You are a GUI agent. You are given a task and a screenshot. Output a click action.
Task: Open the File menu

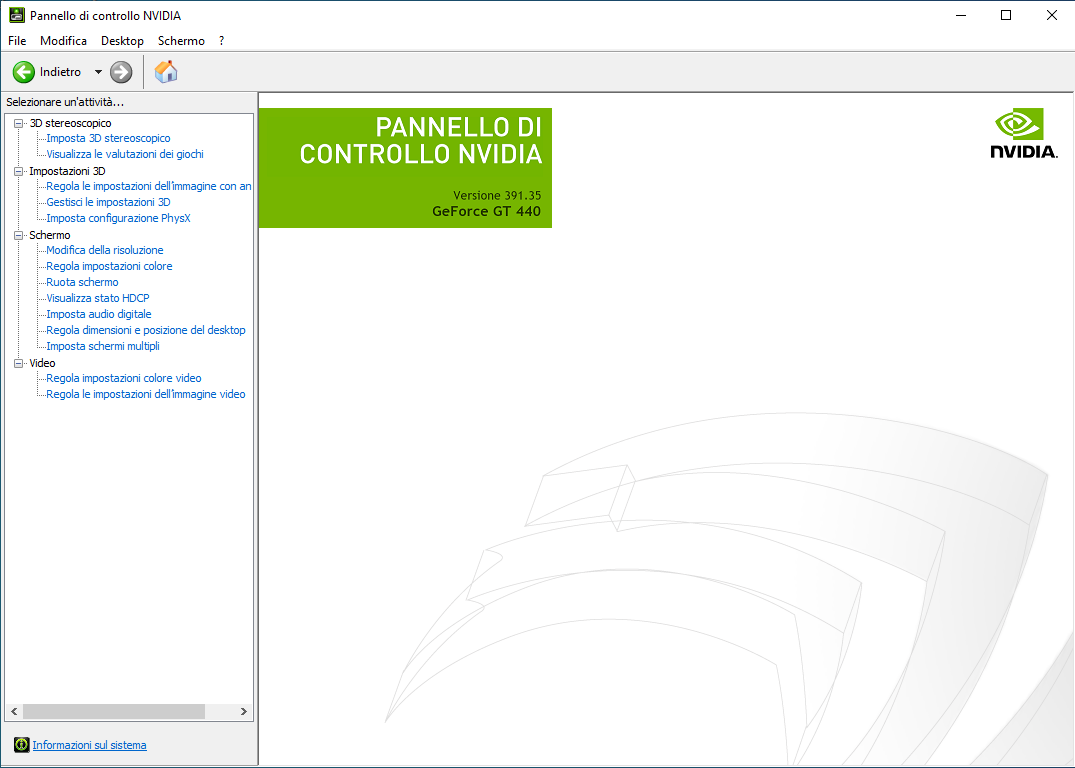tap(17, 41)
